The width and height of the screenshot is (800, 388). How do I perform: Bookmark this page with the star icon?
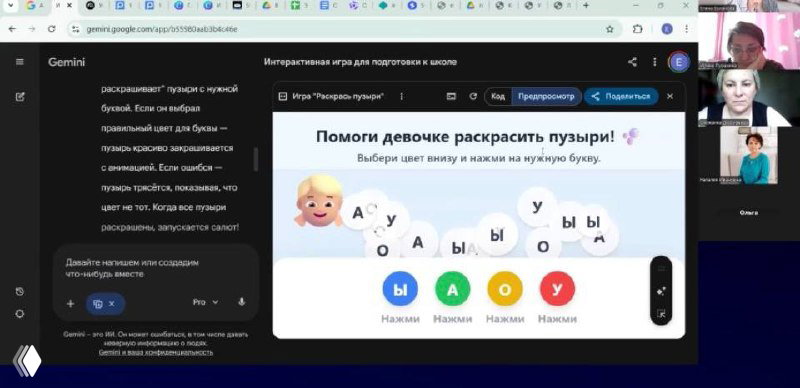click(610, 29)
